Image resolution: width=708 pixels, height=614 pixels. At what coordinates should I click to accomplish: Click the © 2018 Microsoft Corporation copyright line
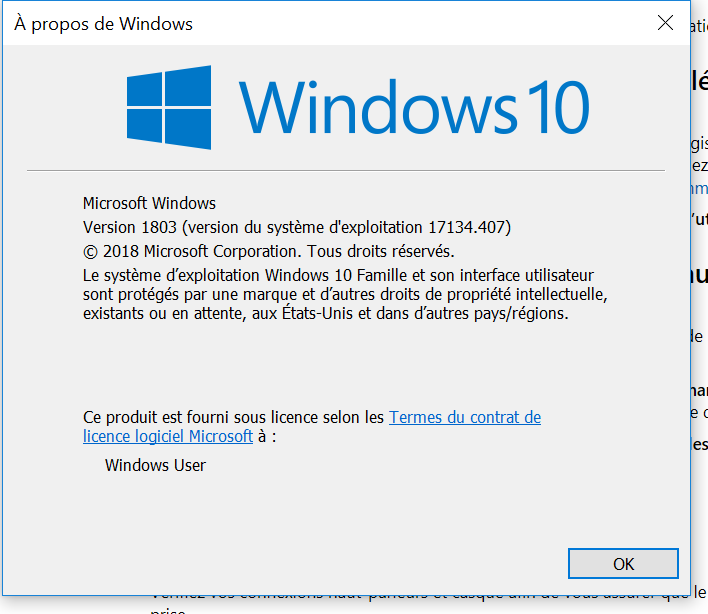269,251
